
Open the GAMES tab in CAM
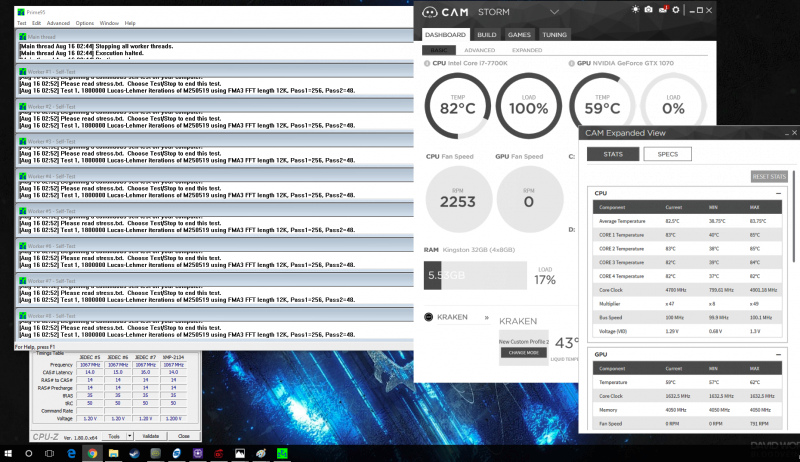coord(519,35)
